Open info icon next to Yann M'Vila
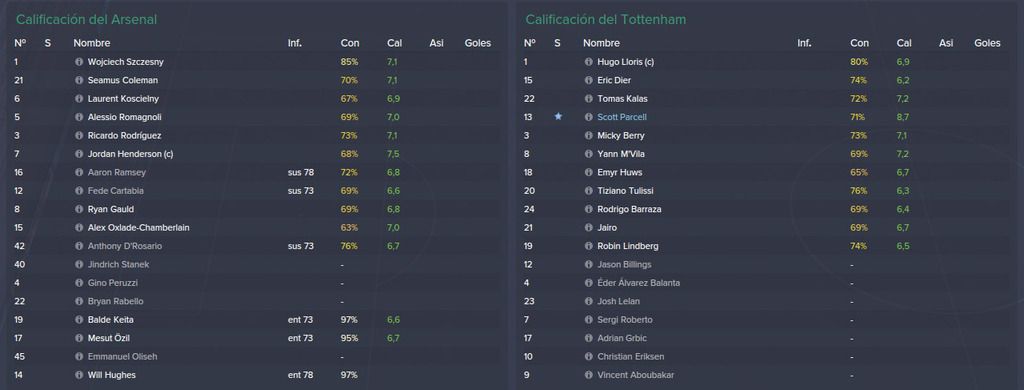Screen dimensions: 1024x390 588,154
